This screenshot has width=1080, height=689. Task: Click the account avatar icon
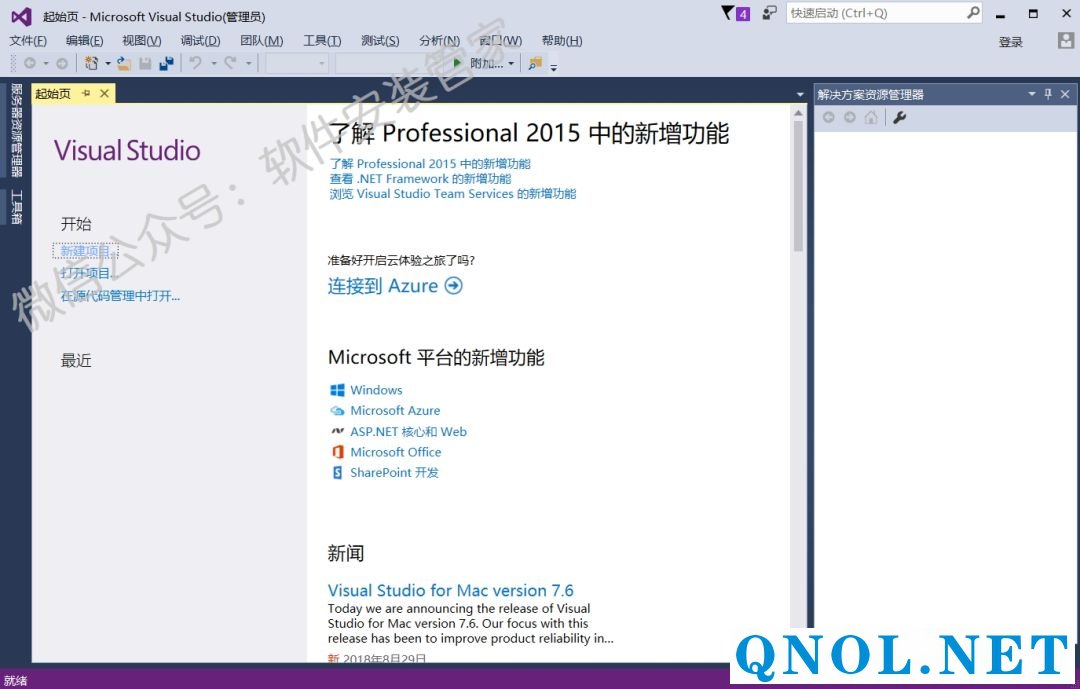pyautogui.click(x=1066, y=41)
